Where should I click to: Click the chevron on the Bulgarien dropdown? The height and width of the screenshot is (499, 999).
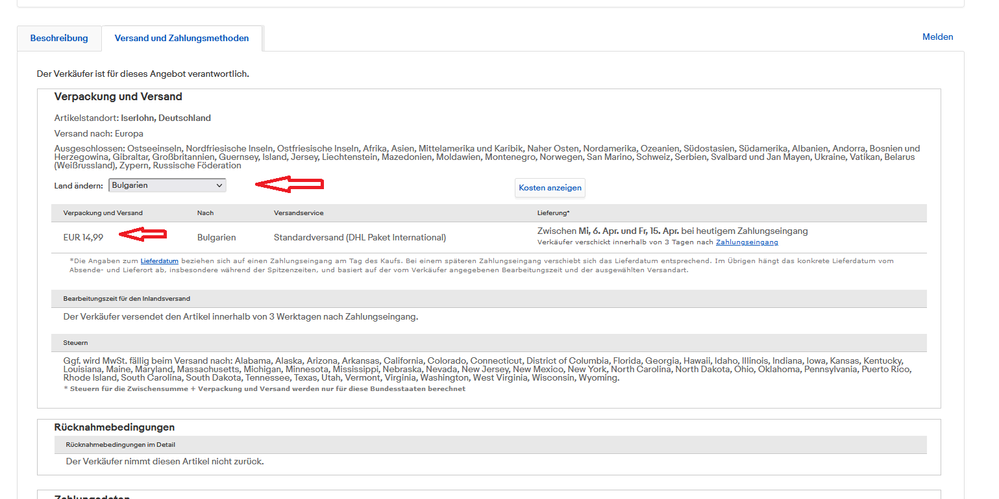coord(219,186)
